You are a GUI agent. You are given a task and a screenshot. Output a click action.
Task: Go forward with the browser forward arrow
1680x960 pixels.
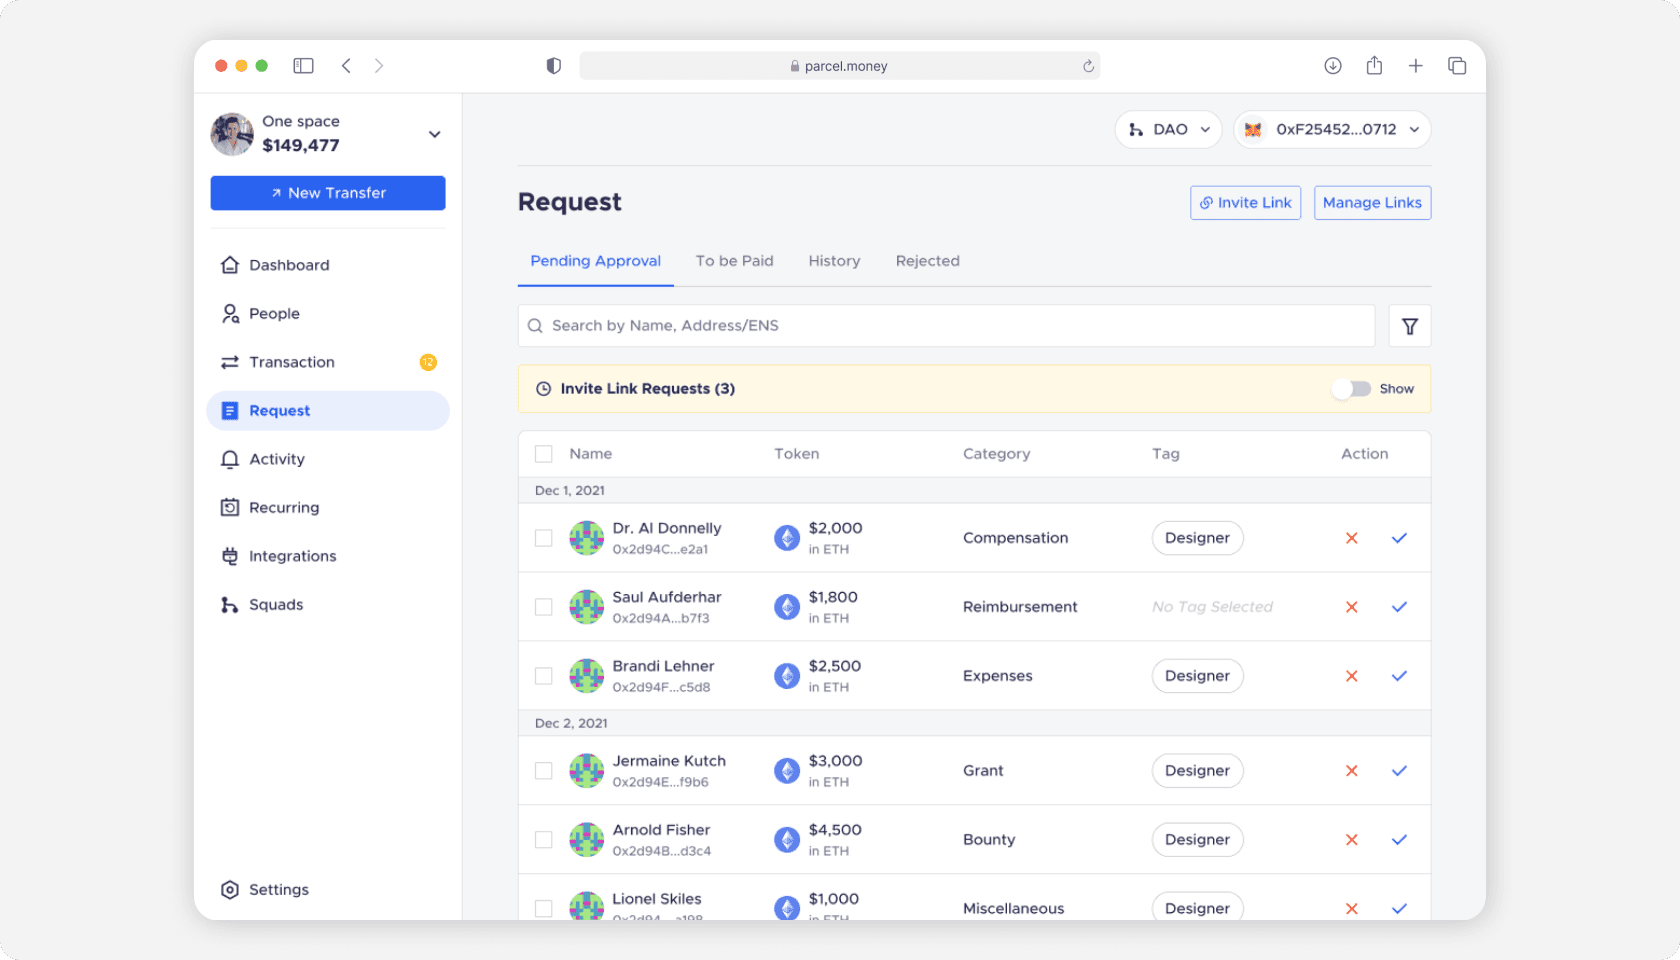coord(379,66)
